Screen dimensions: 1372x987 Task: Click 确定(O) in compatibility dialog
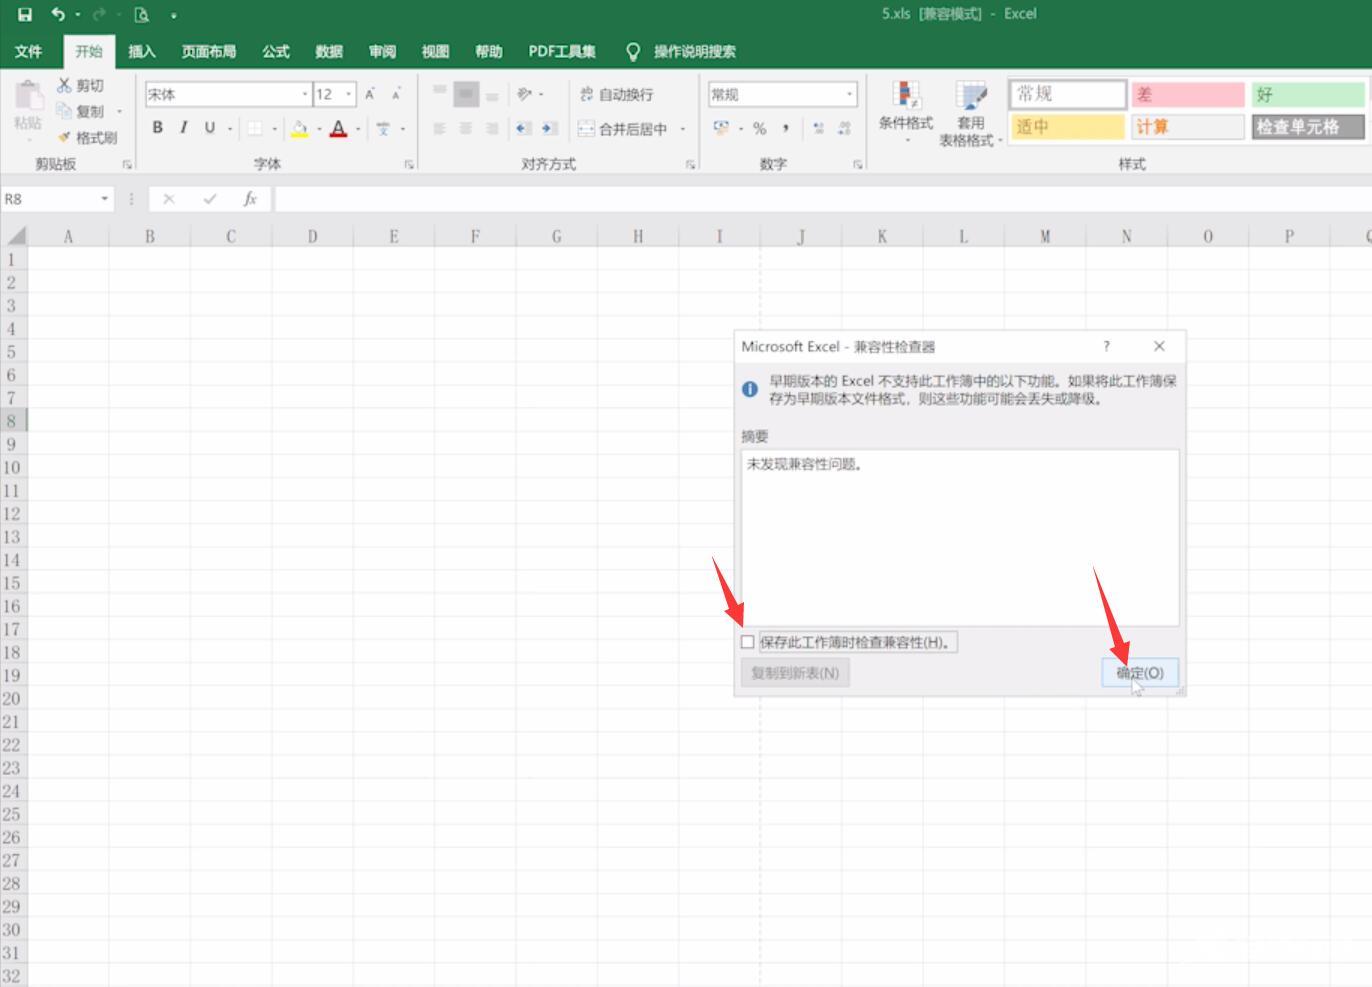pos(1140,673)
